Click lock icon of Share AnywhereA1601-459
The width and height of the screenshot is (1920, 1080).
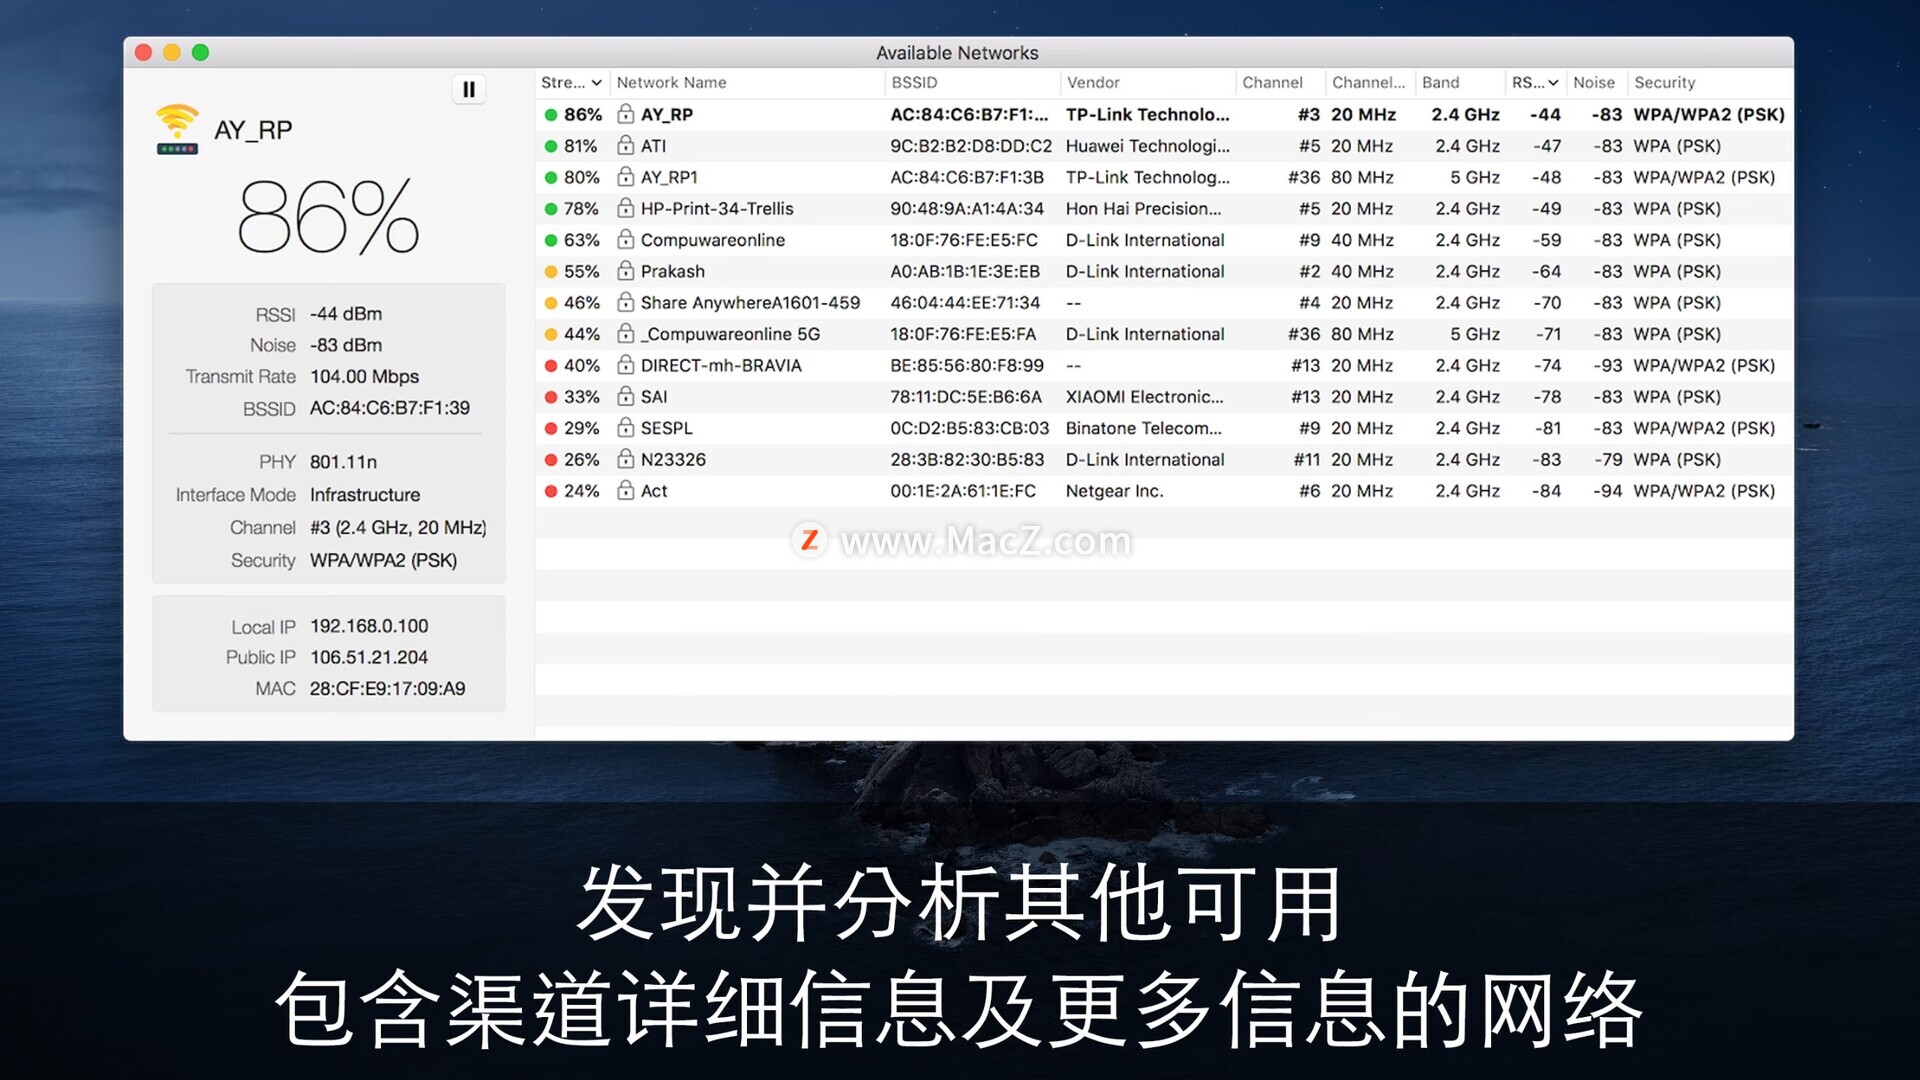pyautogui.click(x=626, y=301)
